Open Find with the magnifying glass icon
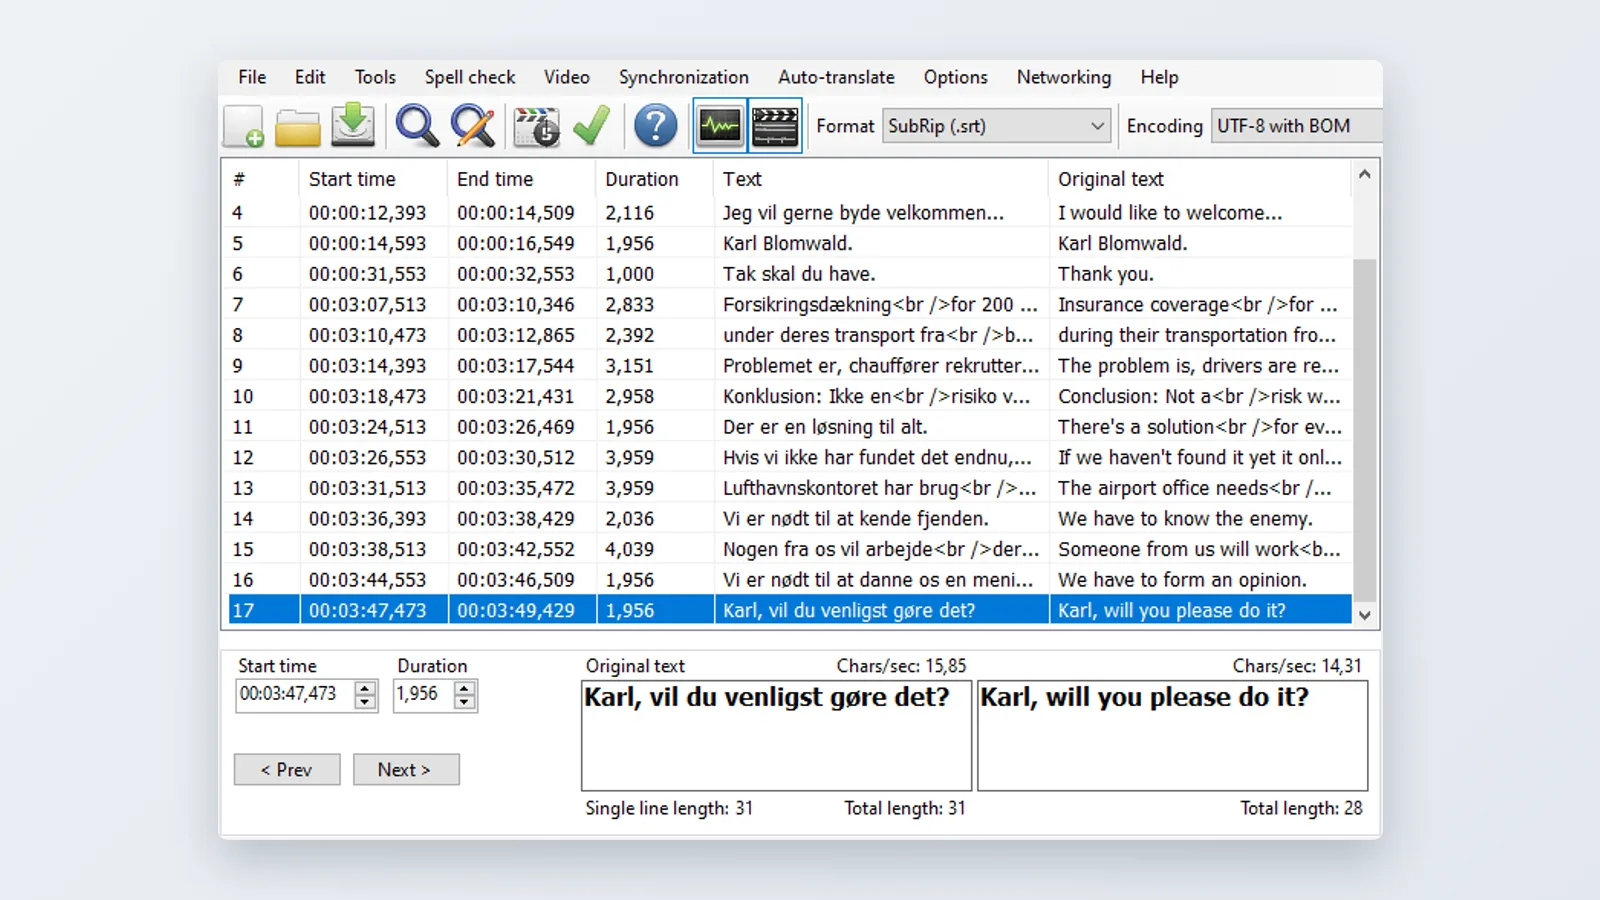This screenshot has height=900, width=1600. pyautogui.click(x=417, y=126)
